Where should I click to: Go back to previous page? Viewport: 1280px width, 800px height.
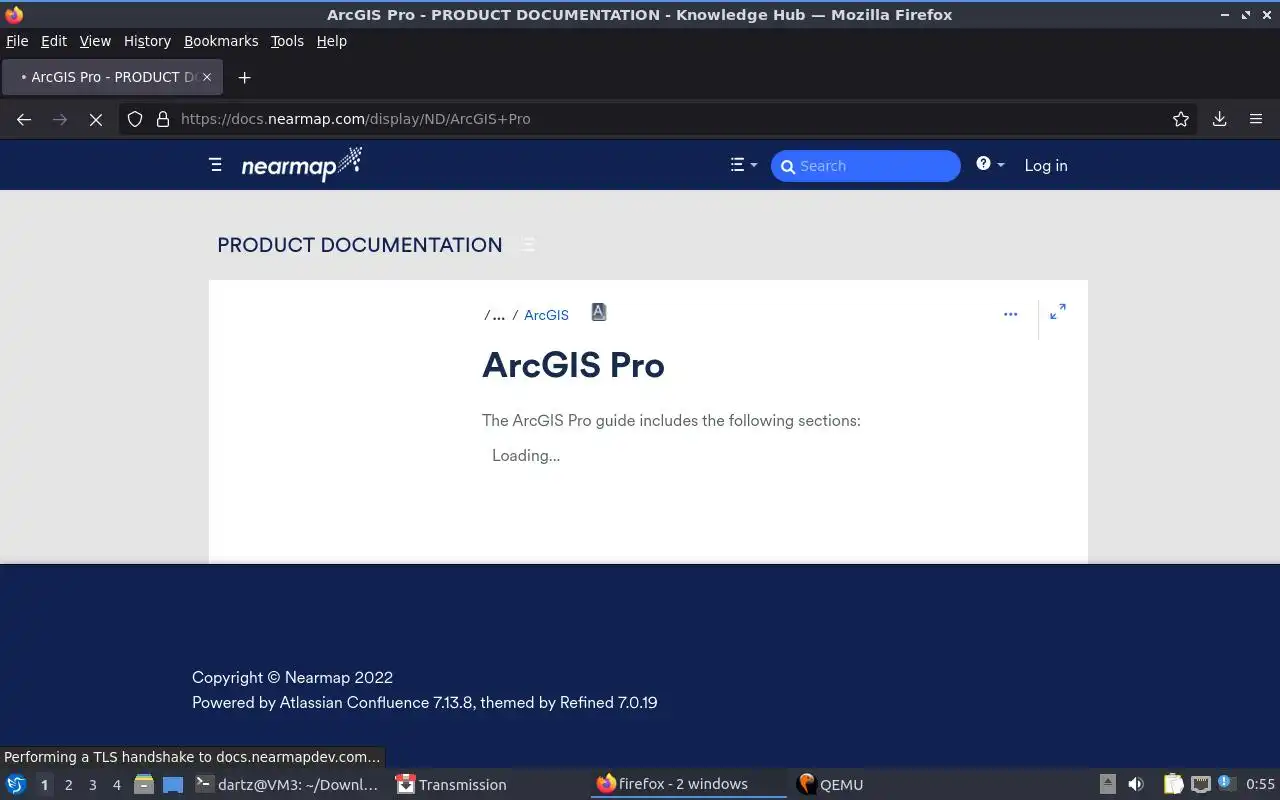(x=24, y=119)
